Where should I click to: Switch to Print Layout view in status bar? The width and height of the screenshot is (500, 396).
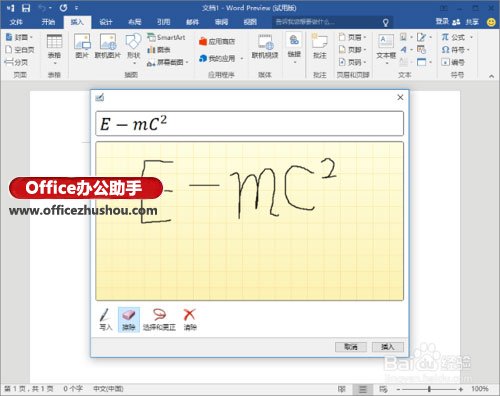(363, 389)
